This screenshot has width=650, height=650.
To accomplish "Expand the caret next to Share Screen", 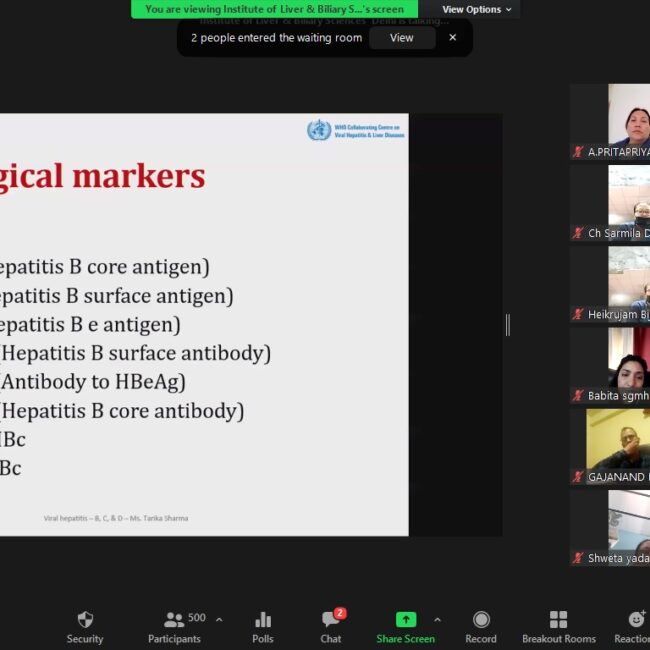I will tap(437, 620).
